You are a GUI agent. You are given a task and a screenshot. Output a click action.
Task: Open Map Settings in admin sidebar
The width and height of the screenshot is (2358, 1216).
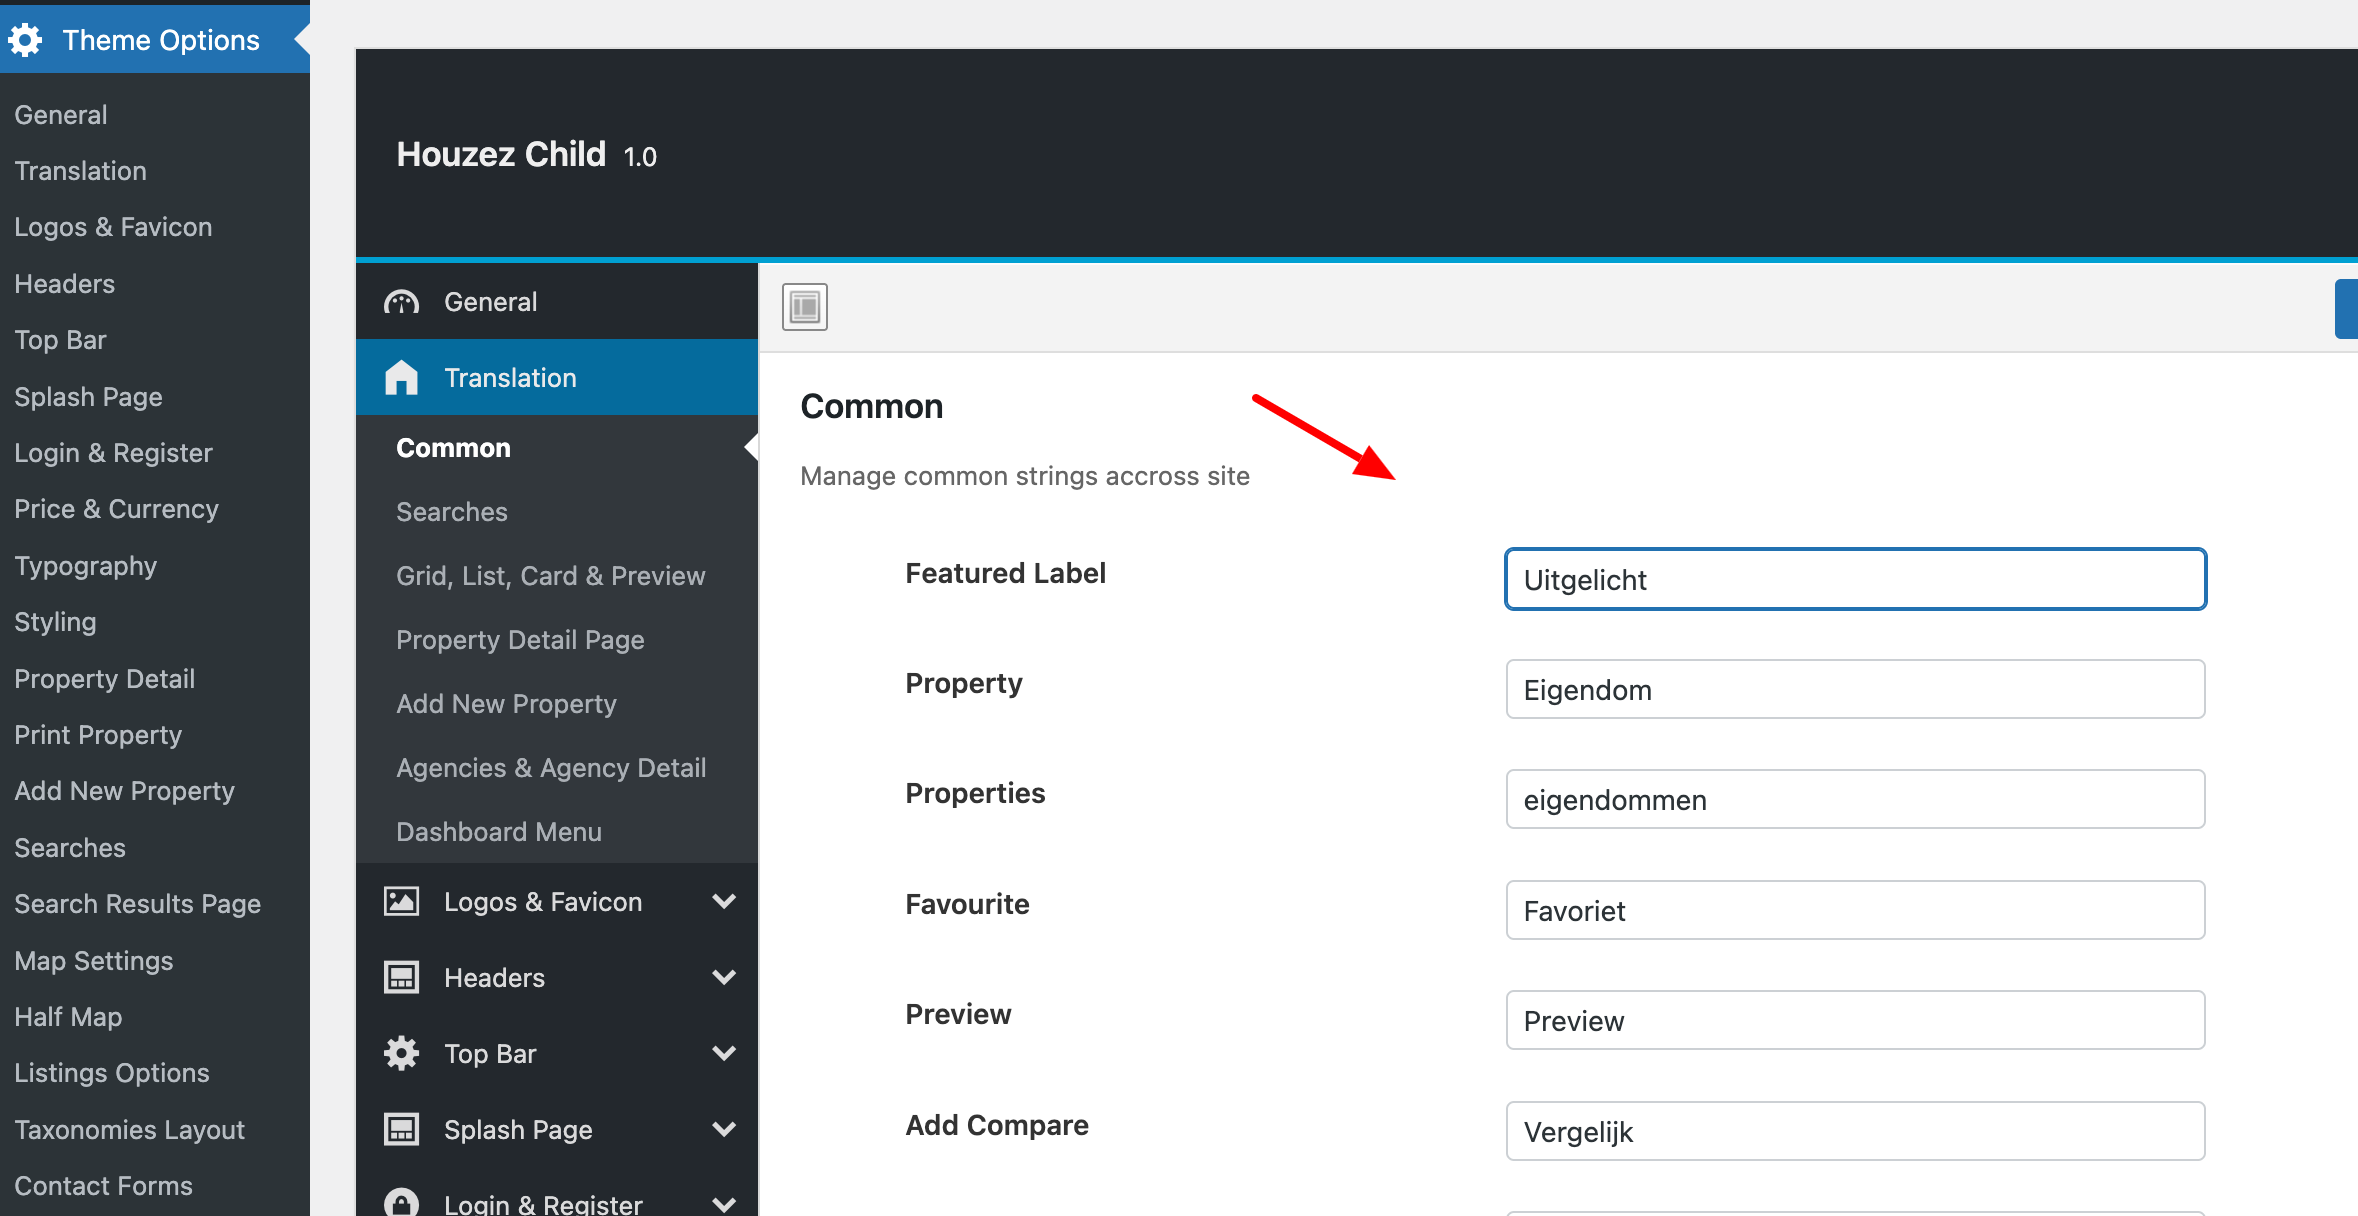(94, 961)
